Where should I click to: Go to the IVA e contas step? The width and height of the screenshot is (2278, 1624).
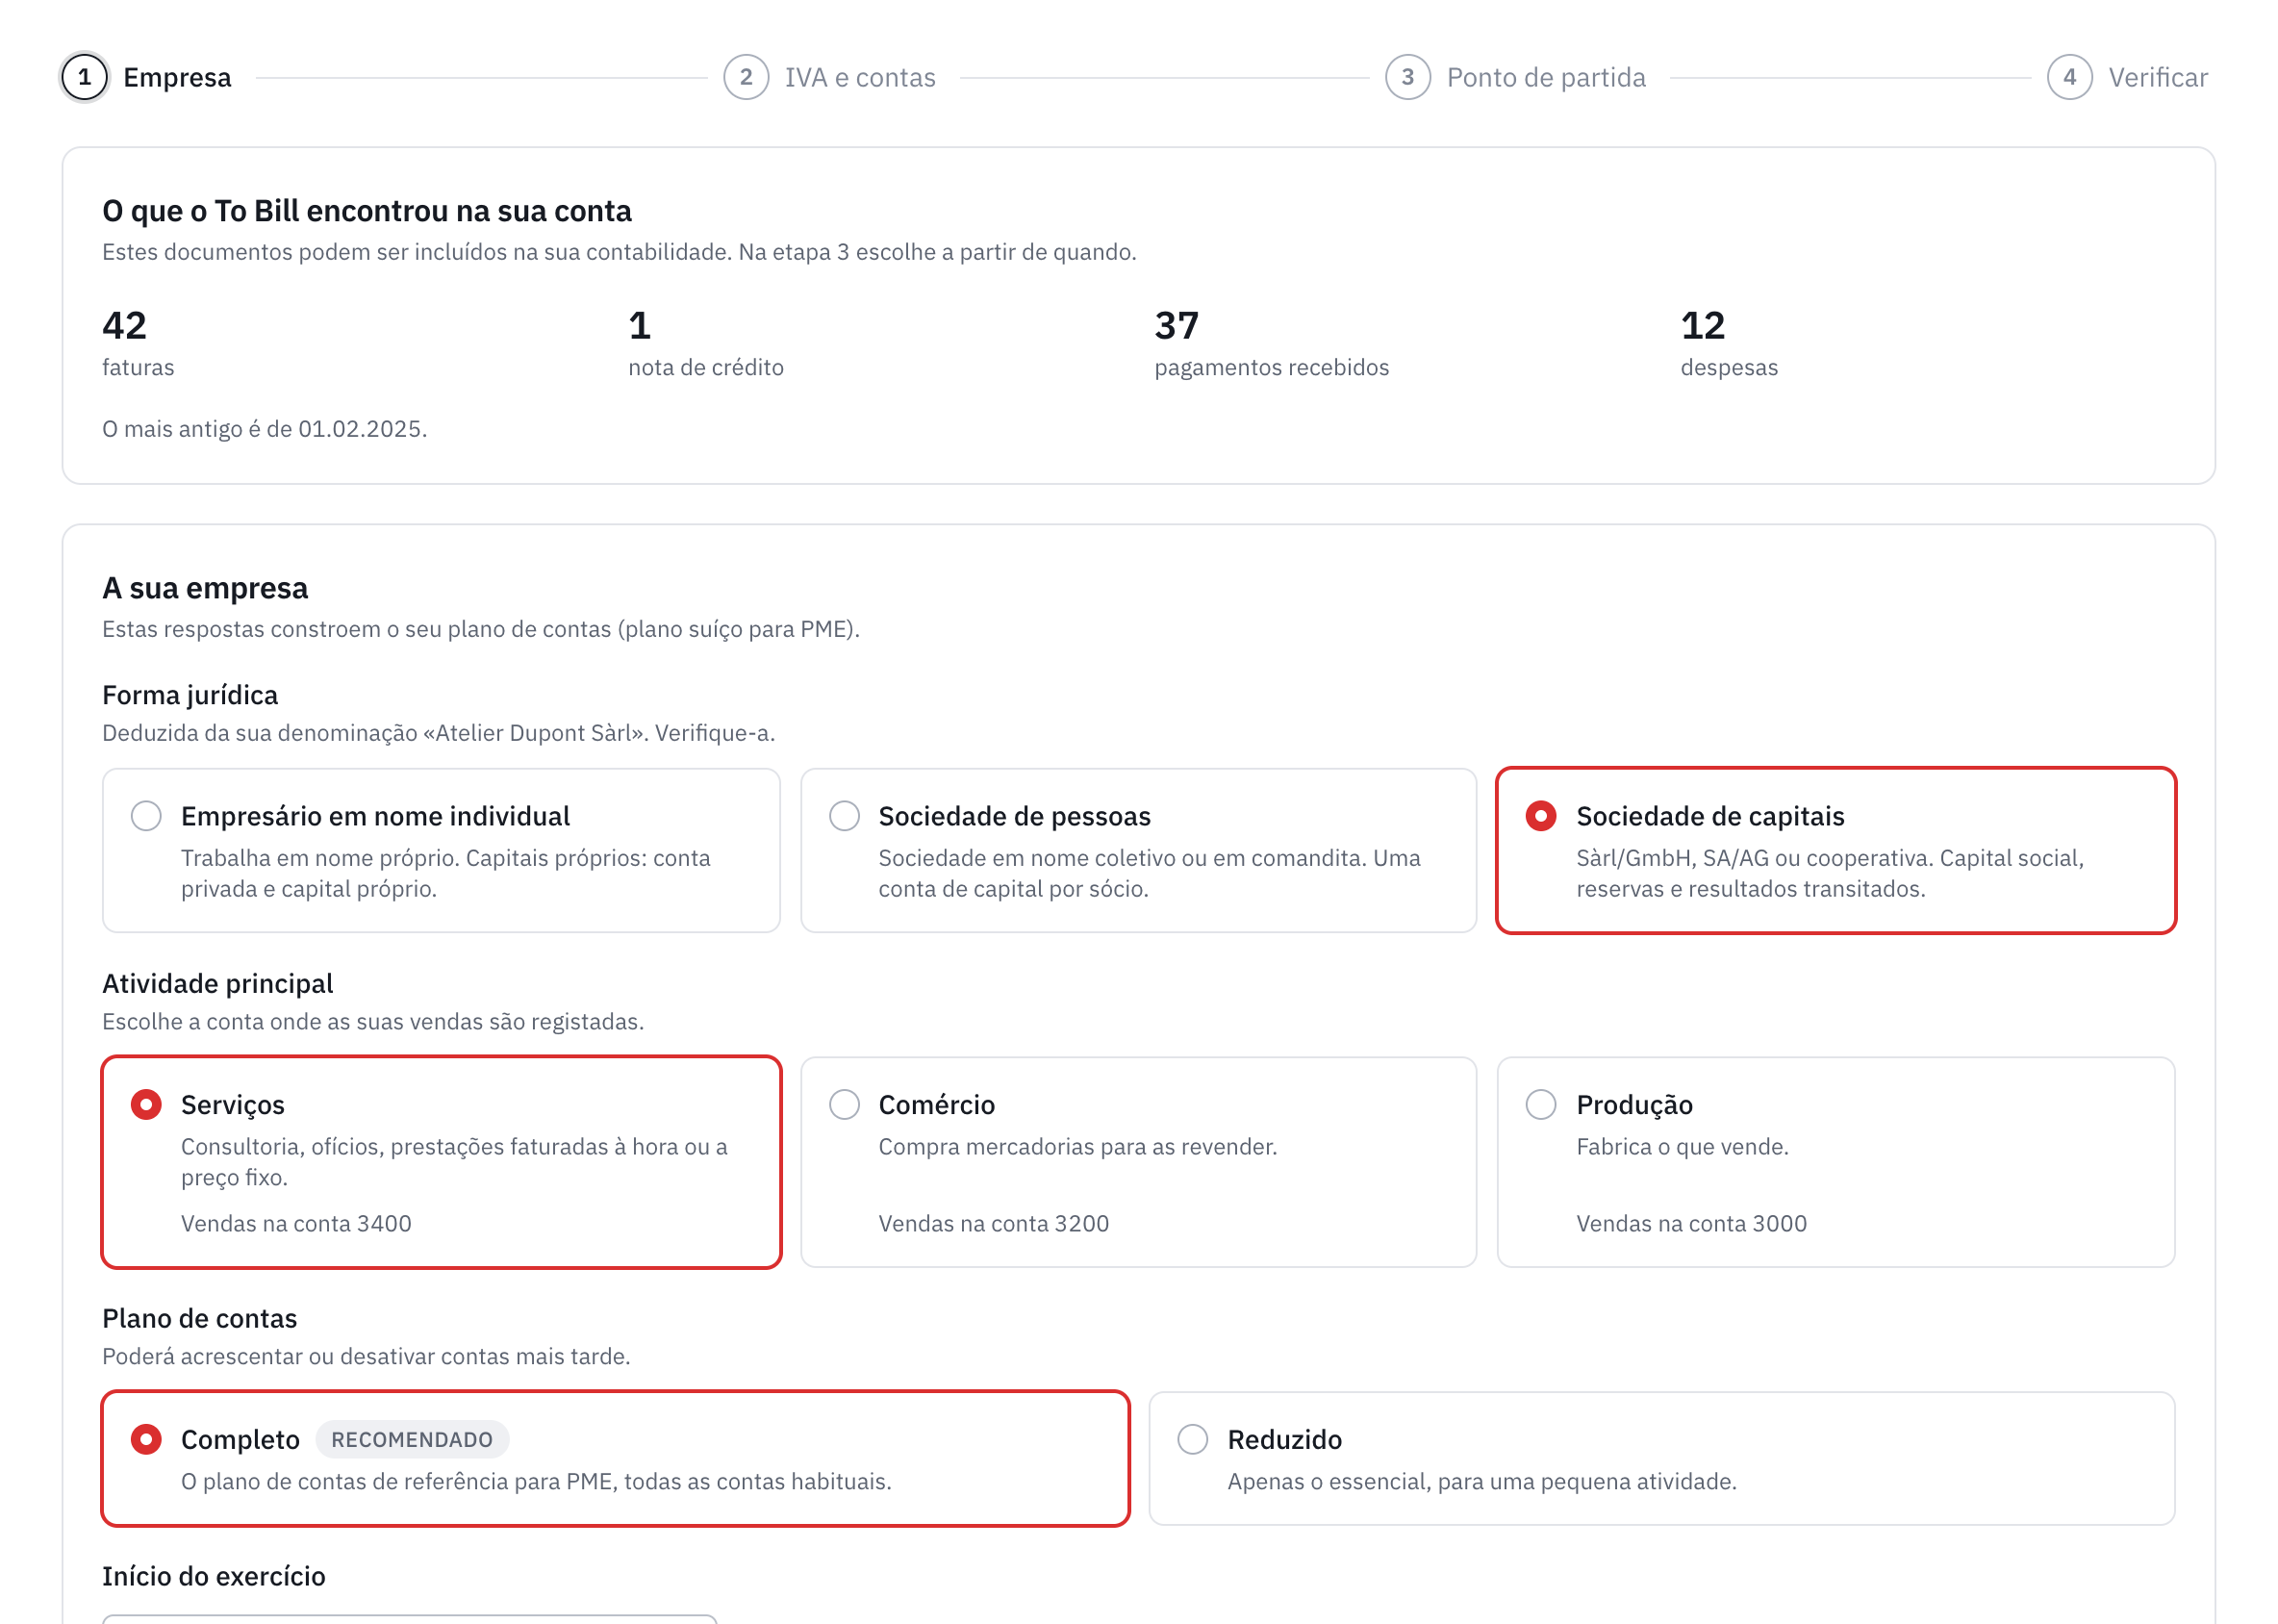point(860,77)
